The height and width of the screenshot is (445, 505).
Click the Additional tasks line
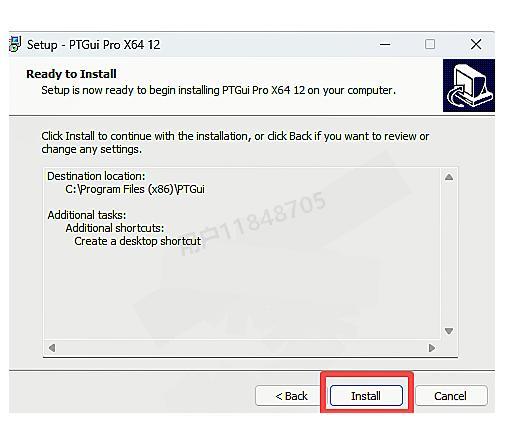[87, 215]
